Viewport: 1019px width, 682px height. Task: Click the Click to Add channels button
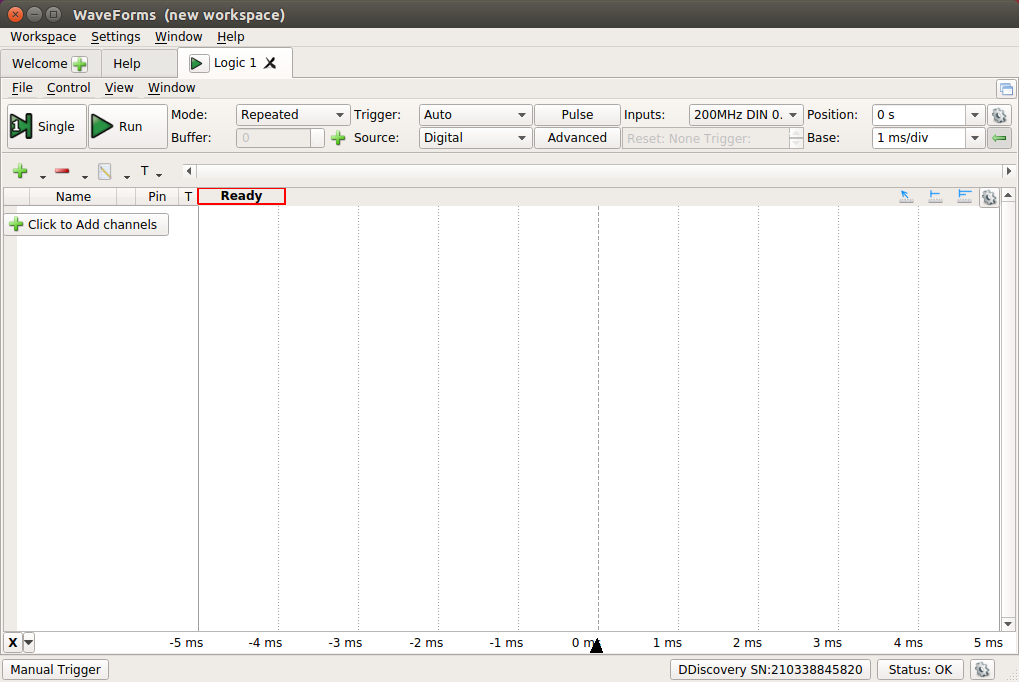click(x=86, y=224)
